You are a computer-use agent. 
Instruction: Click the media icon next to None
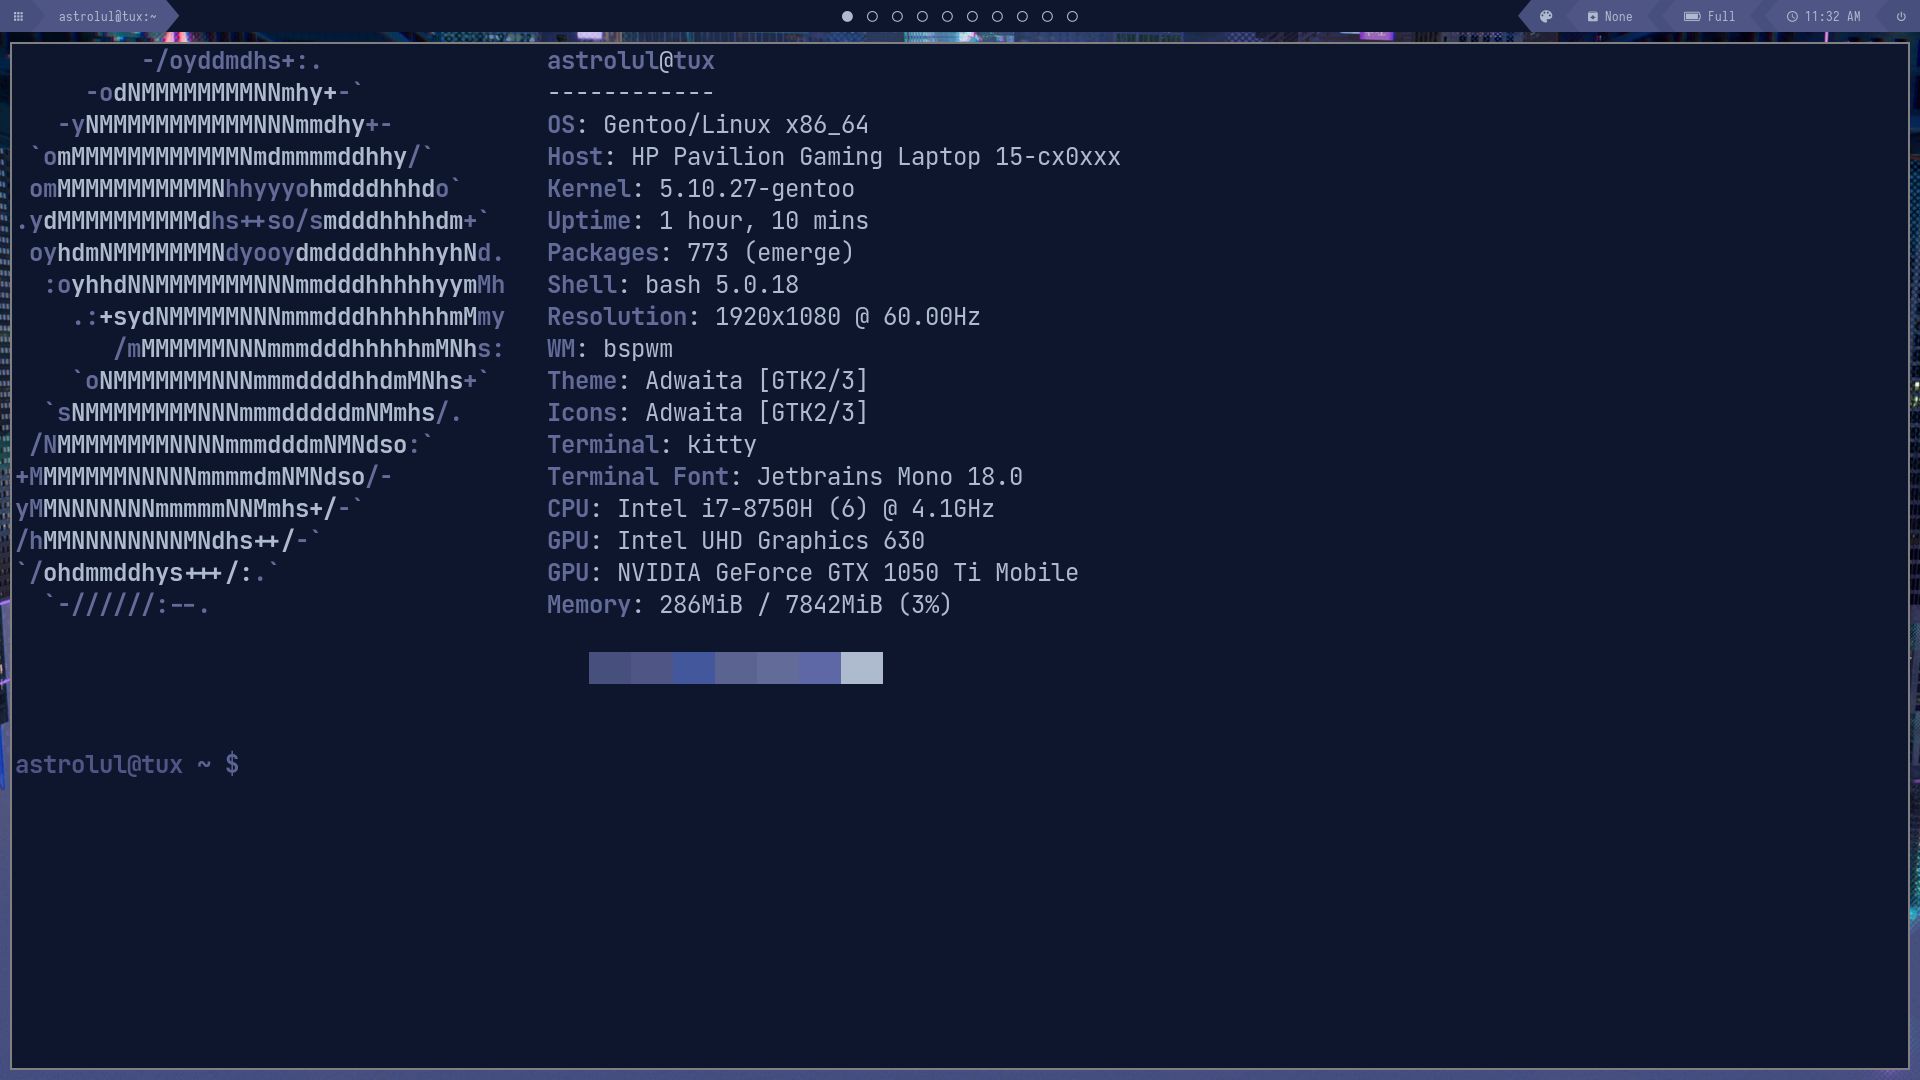click(1592, 16)
